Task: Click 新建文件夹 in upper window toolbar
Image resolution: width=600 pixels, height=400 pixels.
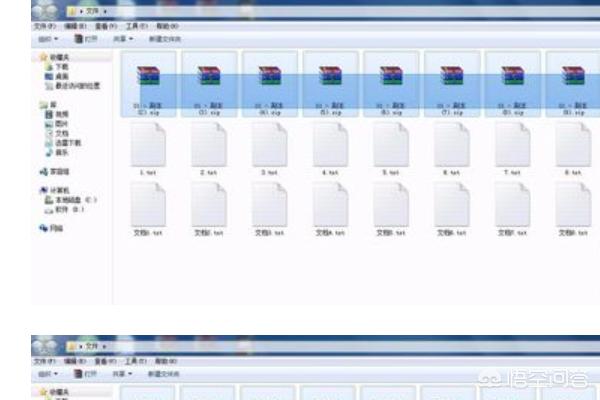Action: pyautogui.click(x=165, y=39)
